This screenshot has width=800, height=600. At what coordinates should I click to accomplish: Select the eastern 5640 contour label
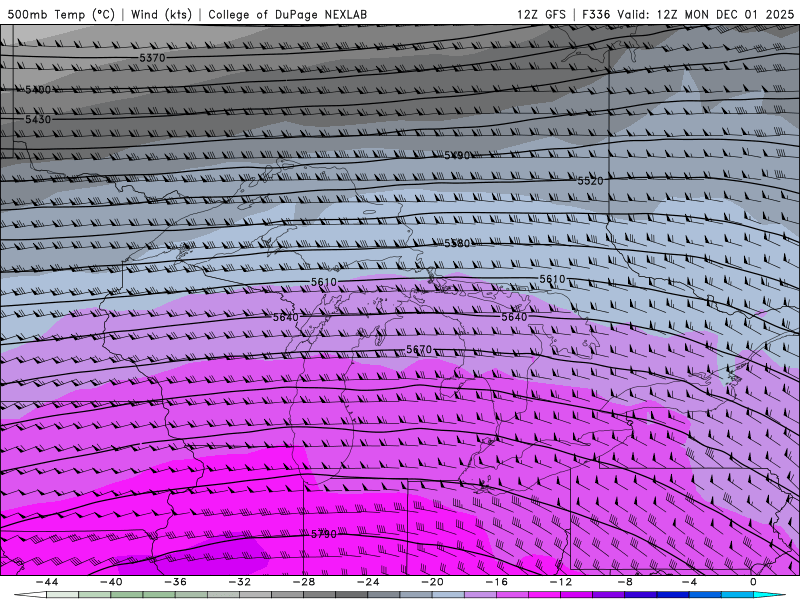click(514, 317)
